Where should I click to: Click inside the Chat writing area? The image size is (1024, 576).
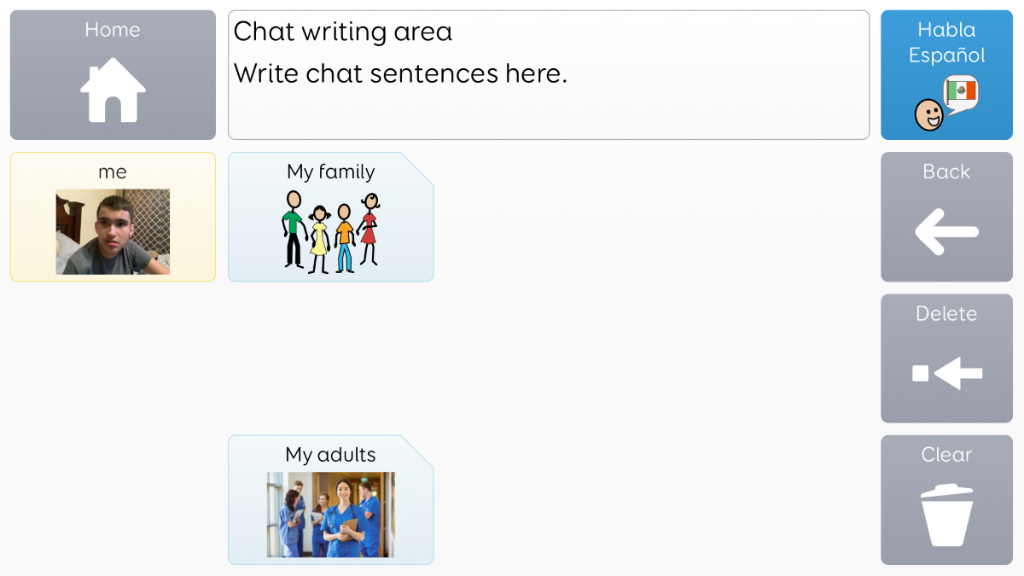(549, 74)
